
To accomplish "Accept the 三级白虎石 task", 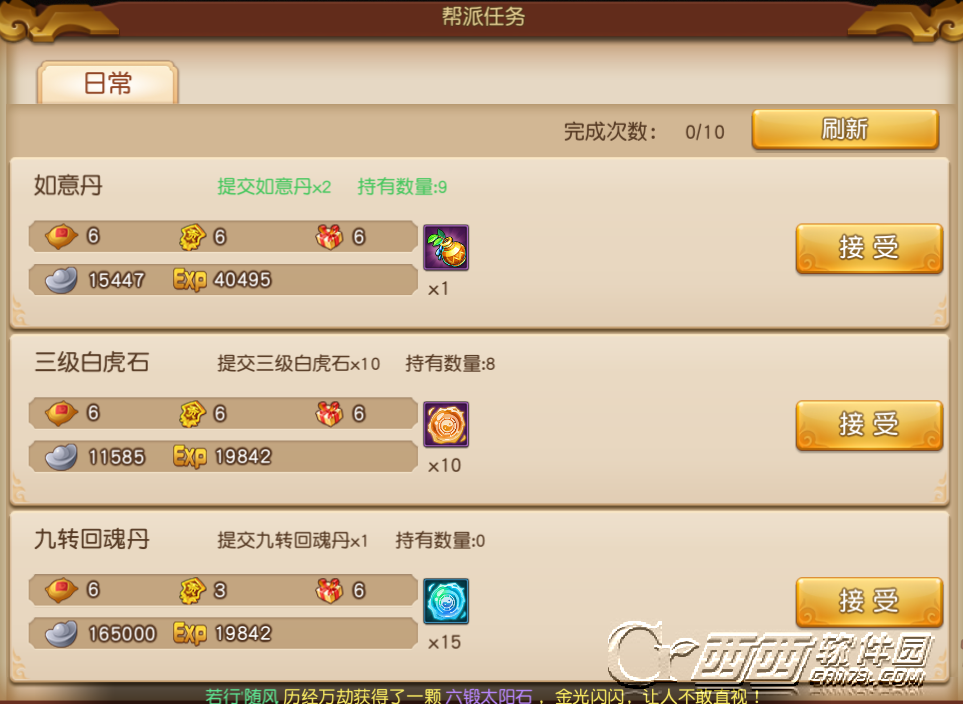I will tap(869, 425).
